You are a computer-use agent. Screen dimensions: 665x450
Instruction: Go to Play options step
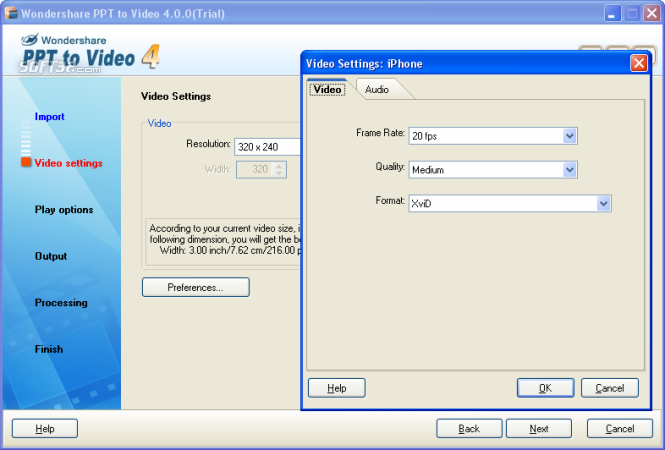pyautogui.click(x=64, y=210)
